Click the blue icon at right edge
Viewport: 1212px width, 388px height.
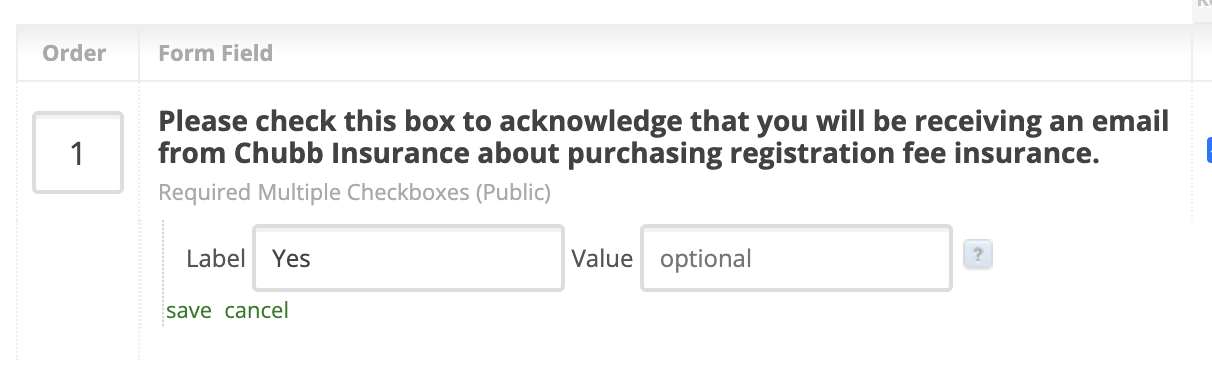[x=1209, y=151]
